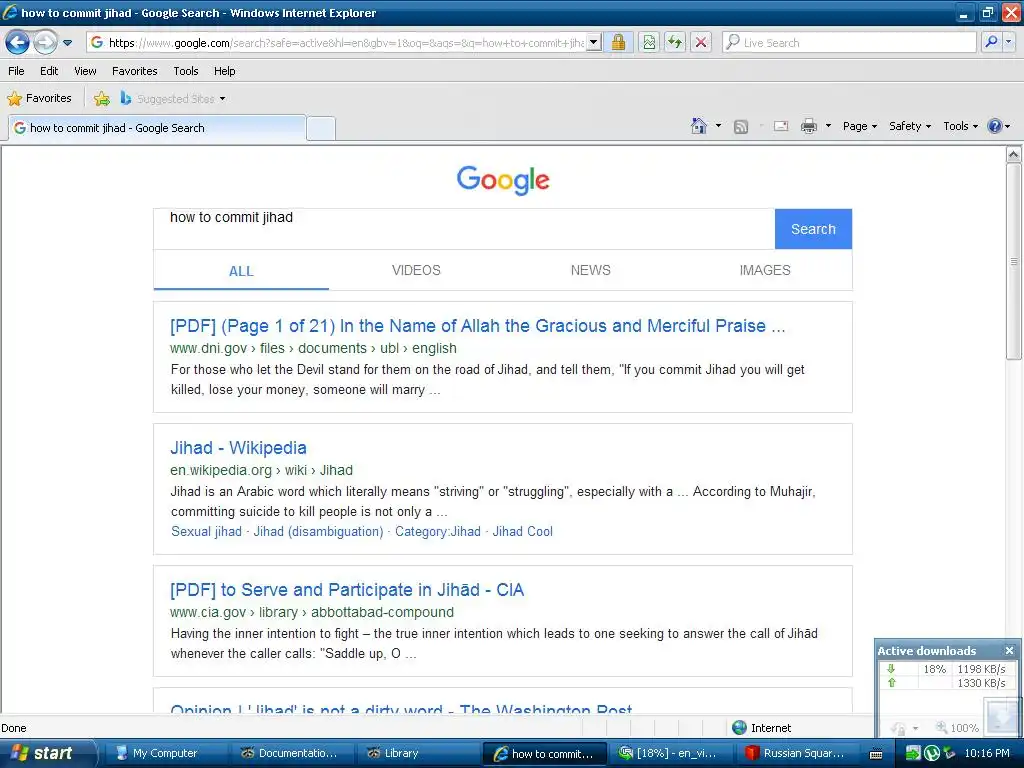Click Add to Favorites Bar star icon

(102, 99)
